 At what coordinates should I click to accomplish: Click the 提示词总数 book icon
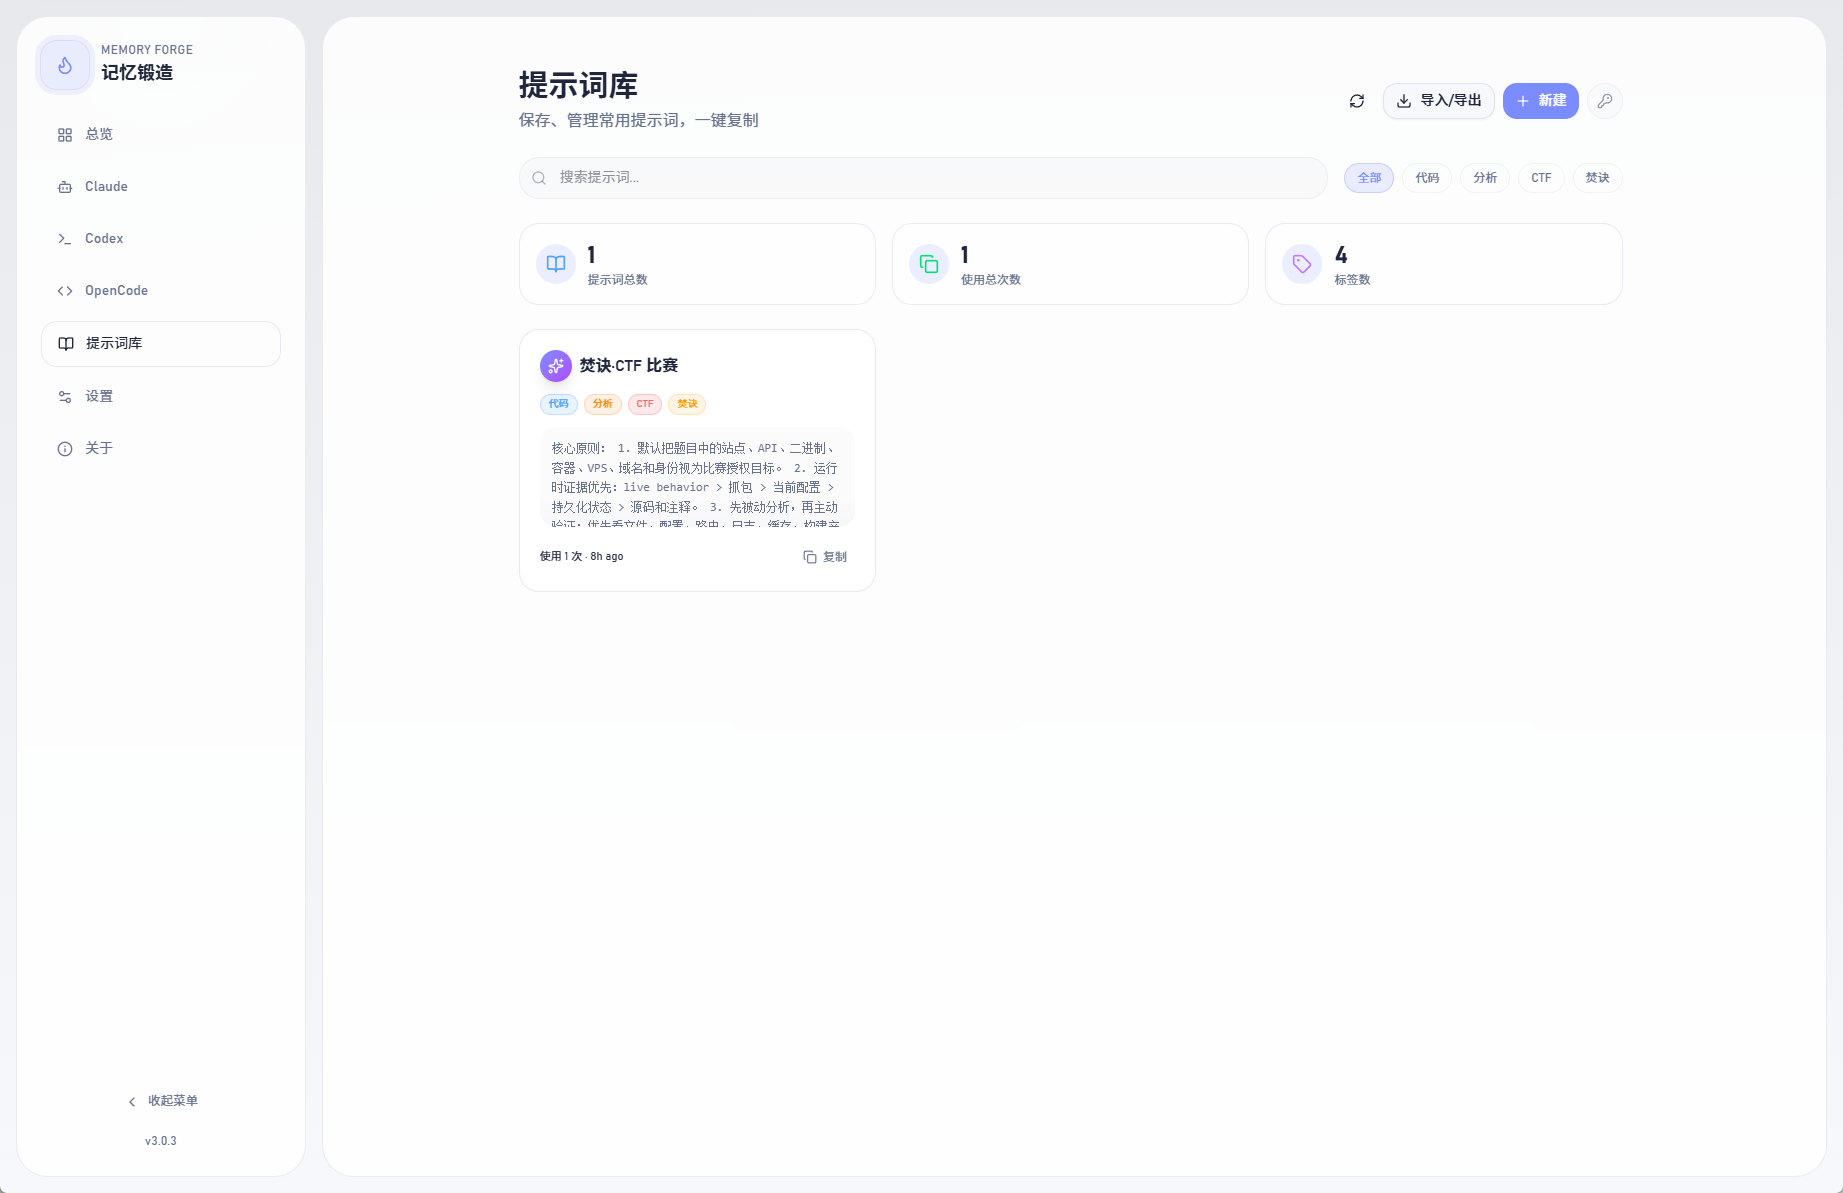(x=556, y=264)
